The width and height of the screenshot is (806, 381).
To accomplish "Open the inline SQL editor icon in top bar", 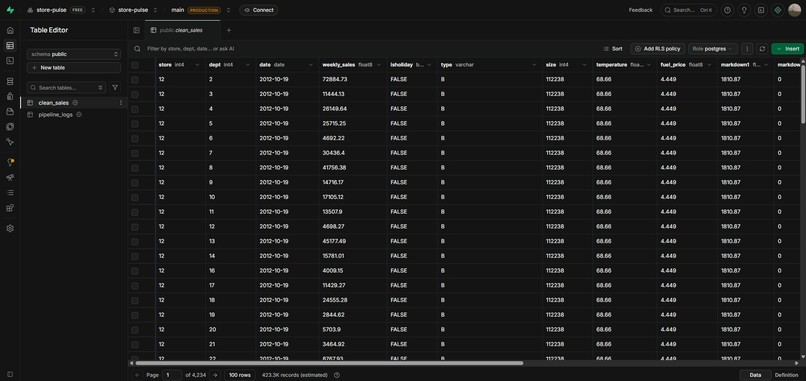I will (x=761, y=10).
